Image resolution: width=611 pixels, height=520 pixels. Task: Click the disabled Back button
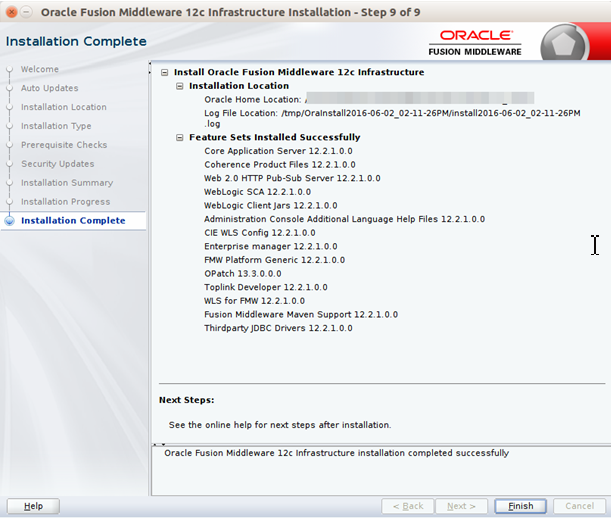[408, 506]
